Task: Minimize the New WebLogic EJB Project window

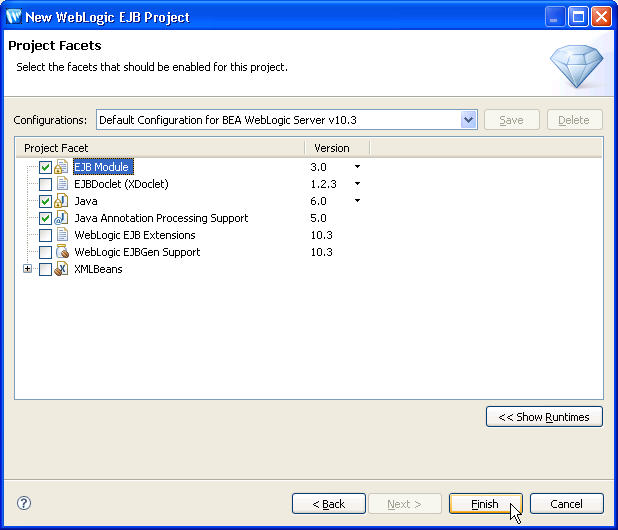Action: 555,17
